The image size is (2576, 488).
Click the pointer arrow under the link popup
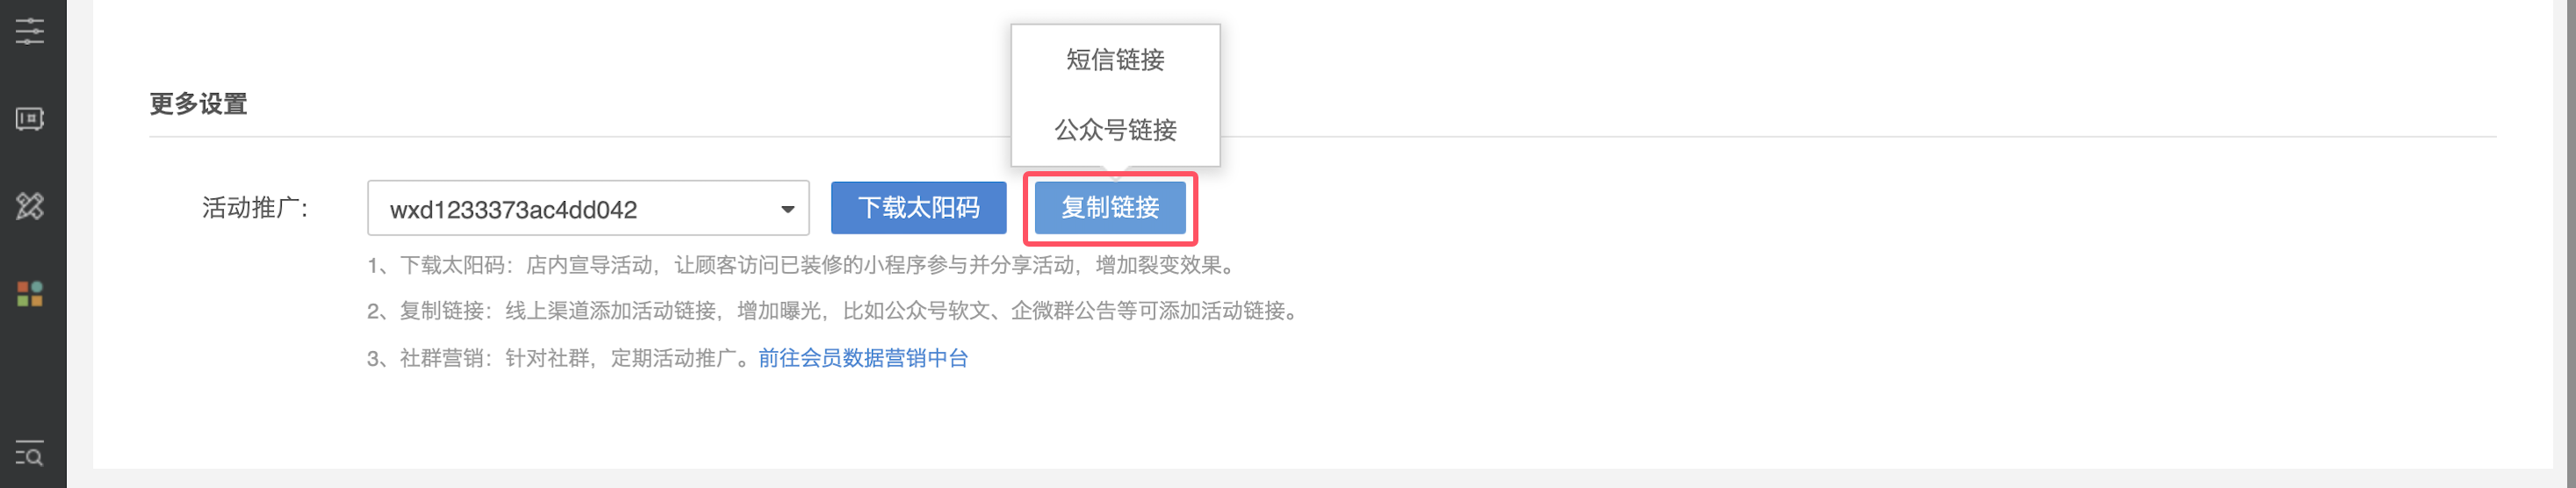click(1115, 172)
